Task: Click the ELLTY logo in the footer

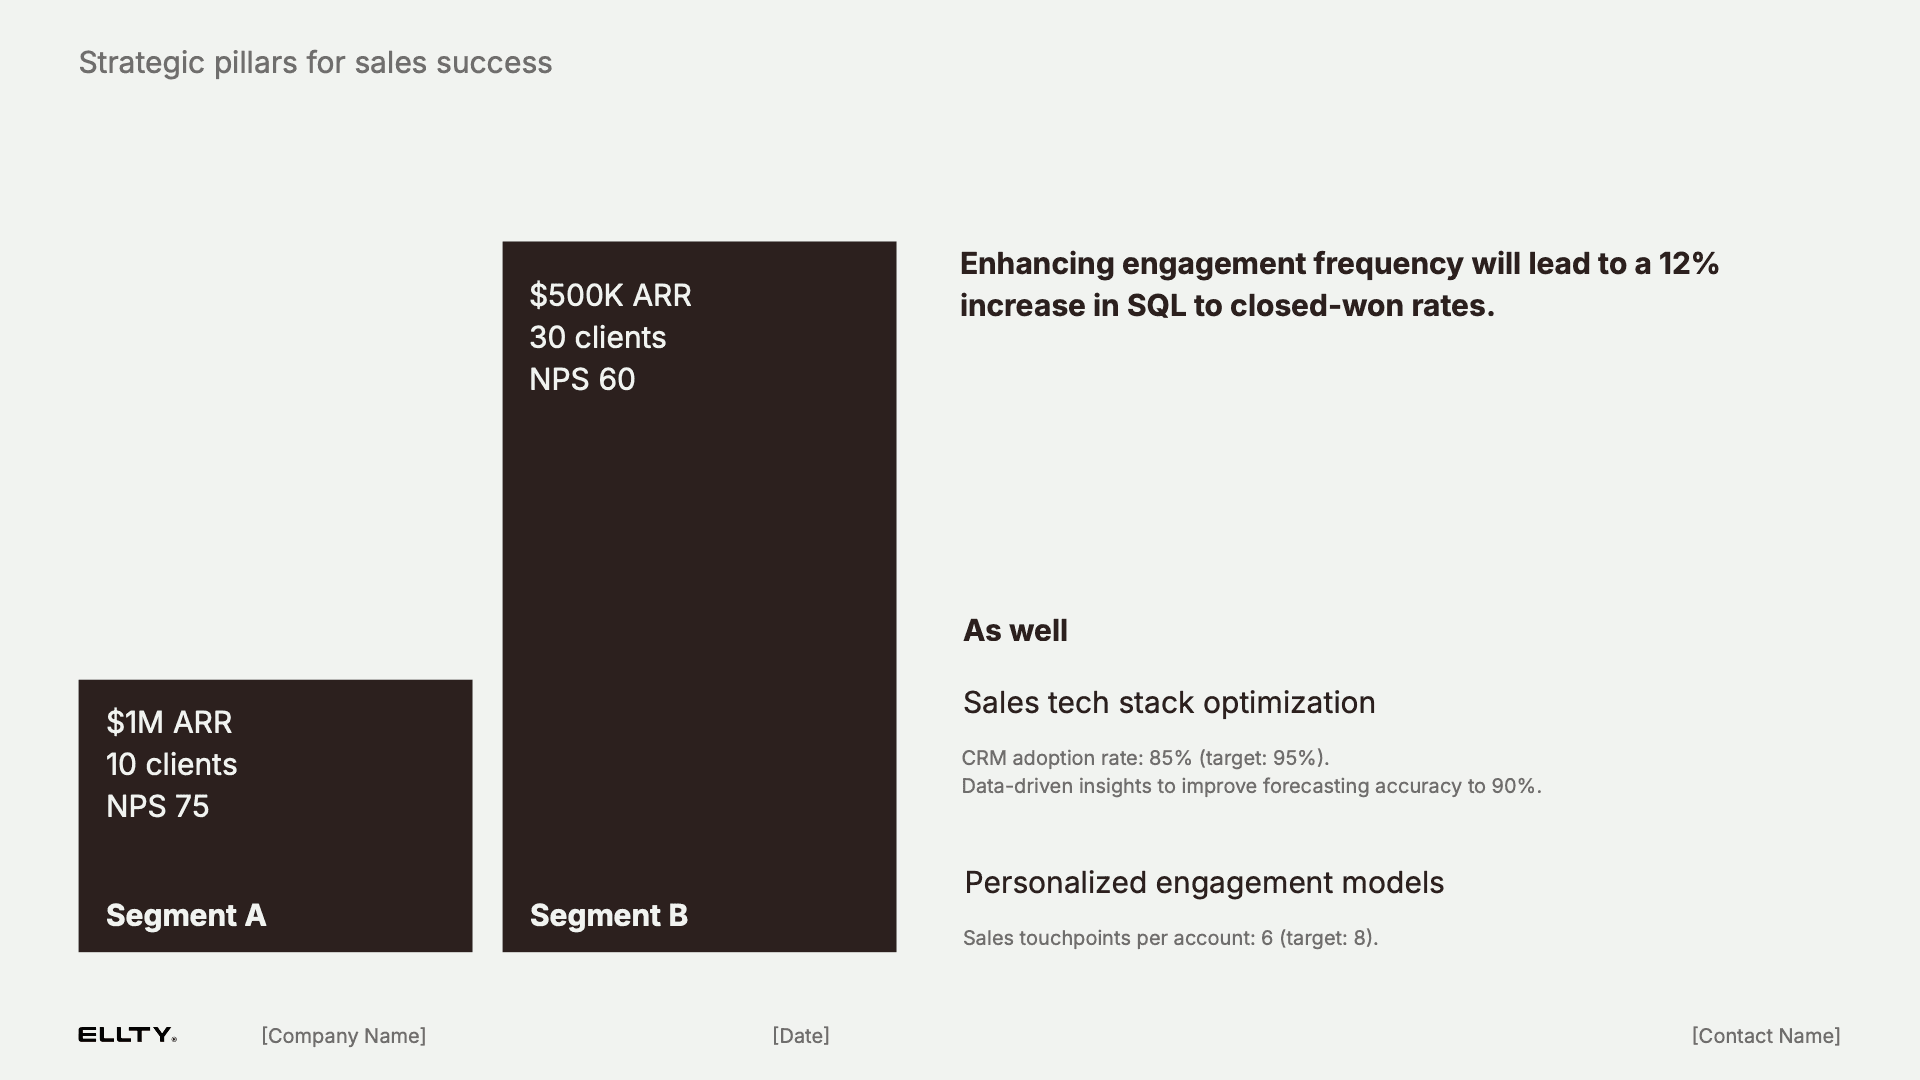Action: click(127, 1035)
